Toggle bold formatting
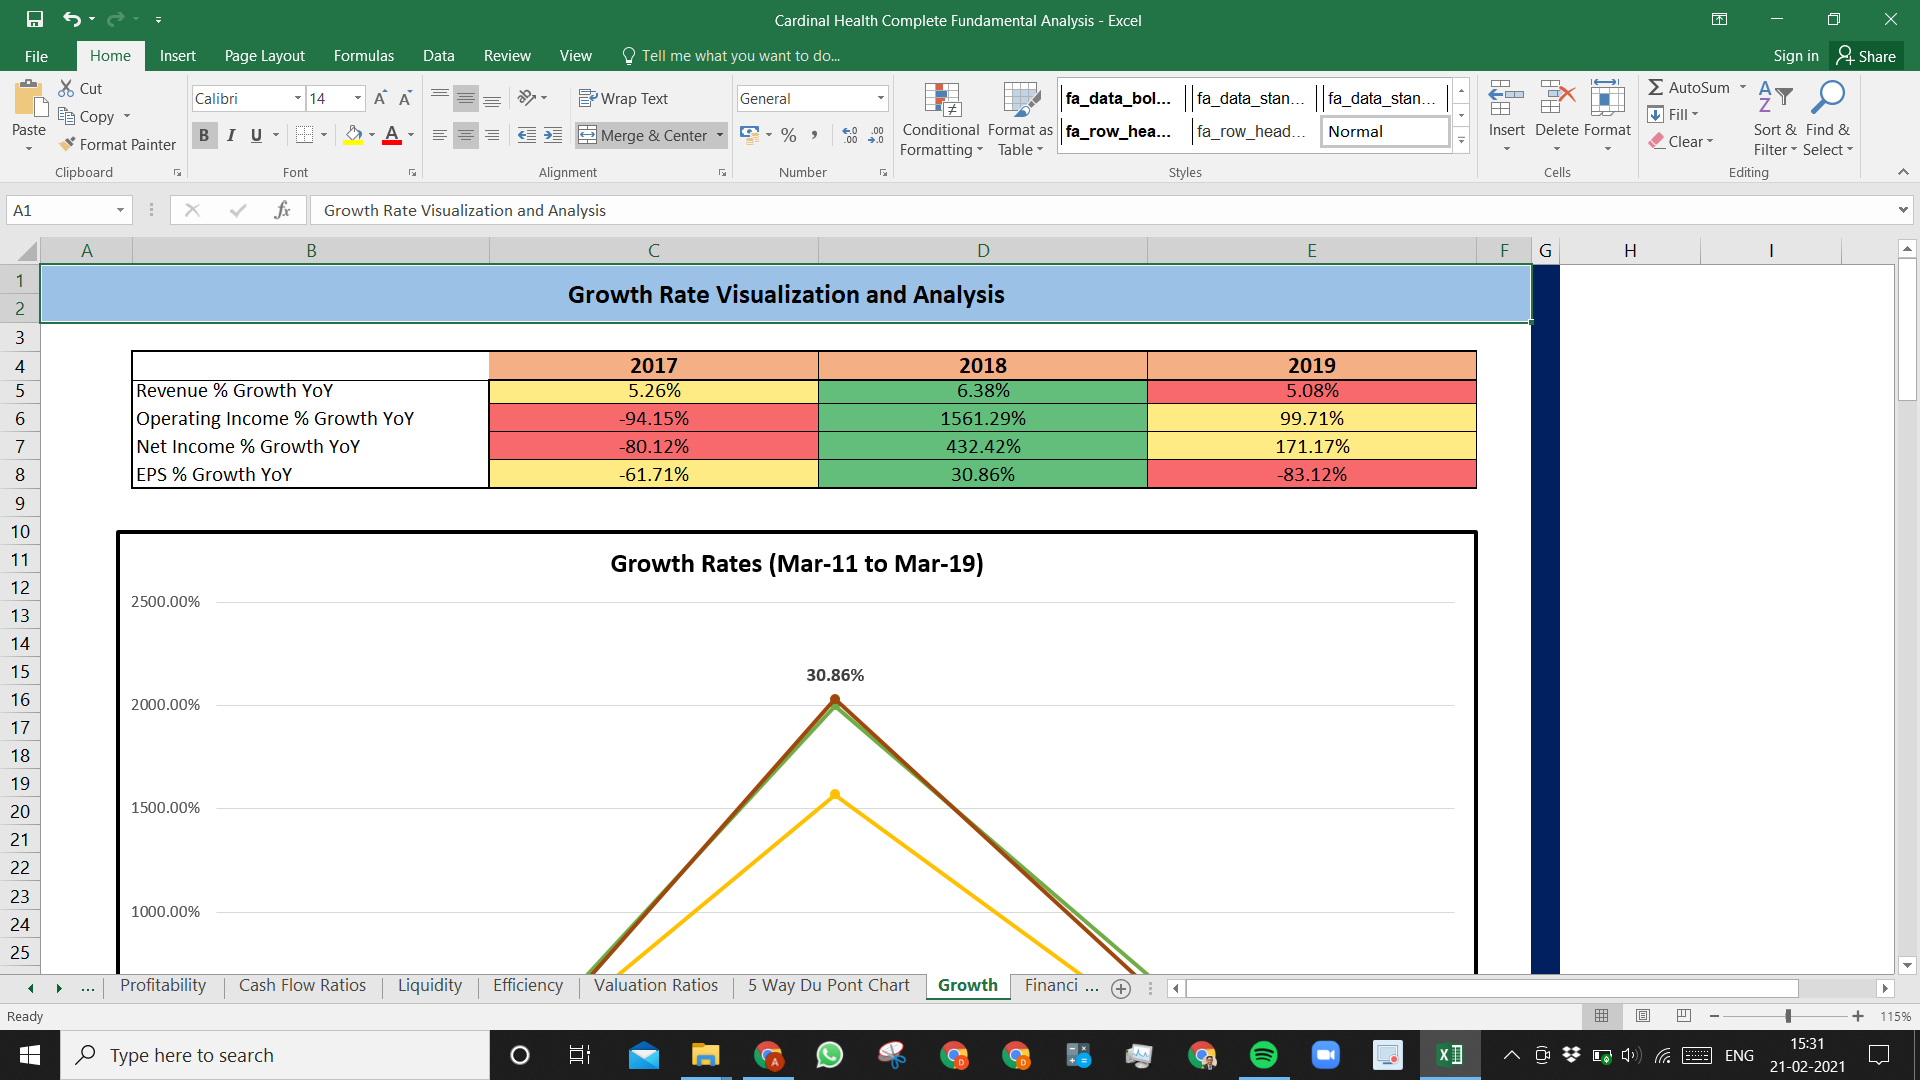1920x1080 pixels. (x=204, y=135)
